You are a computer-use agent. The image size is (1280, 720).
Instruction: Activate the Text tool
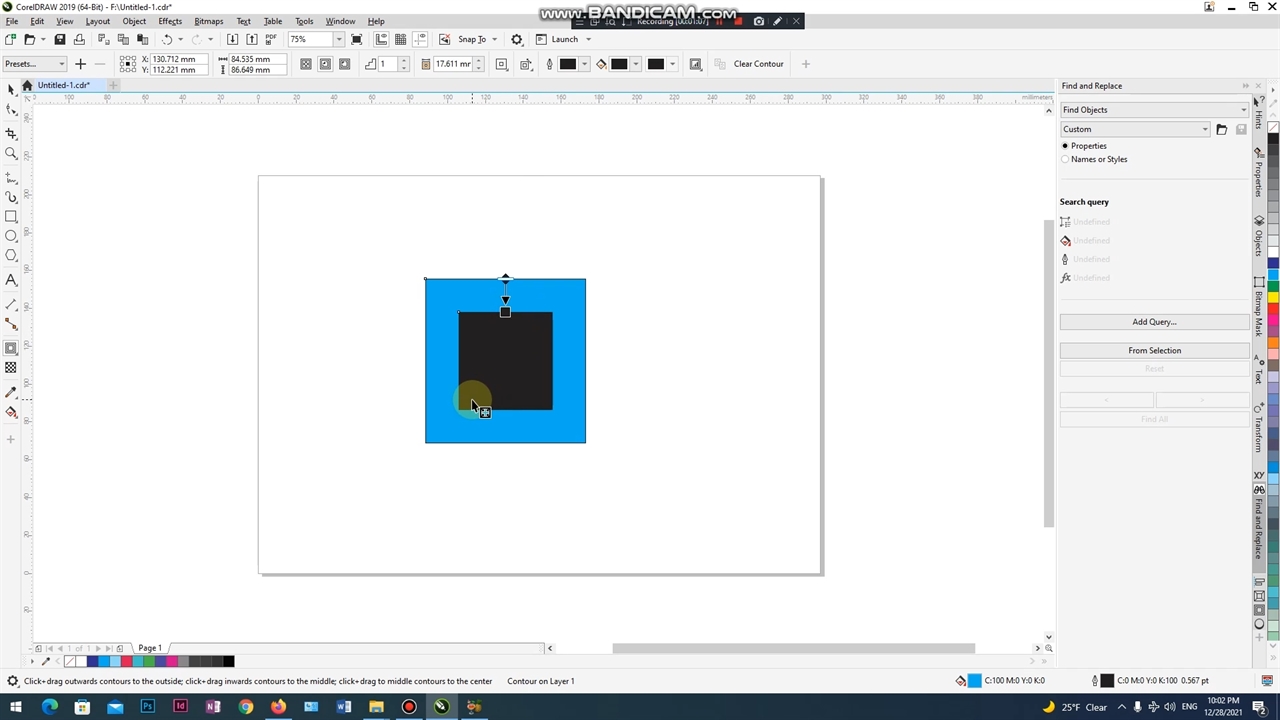[x=11, y=281]
